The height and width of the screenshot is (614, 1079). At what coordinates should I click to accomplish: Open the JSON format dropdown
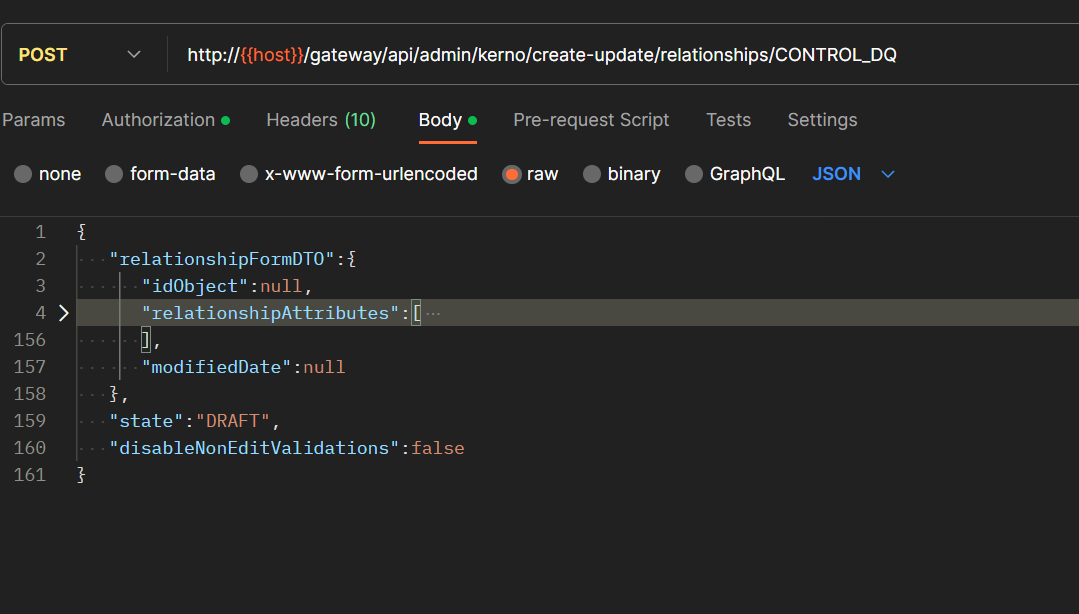coord(852,174)
